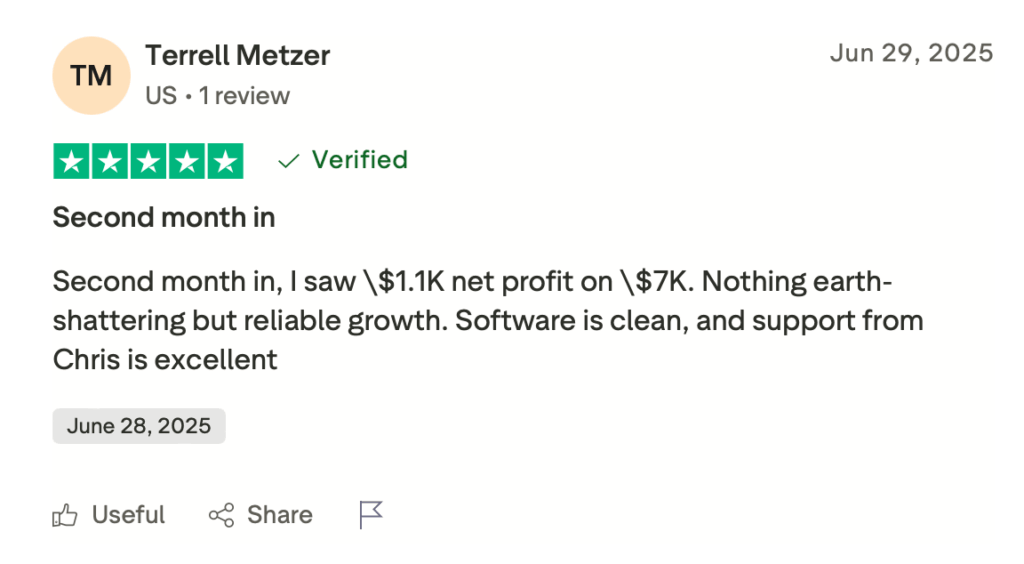Click the US country label
The image size is (1024, 564).
160,96
